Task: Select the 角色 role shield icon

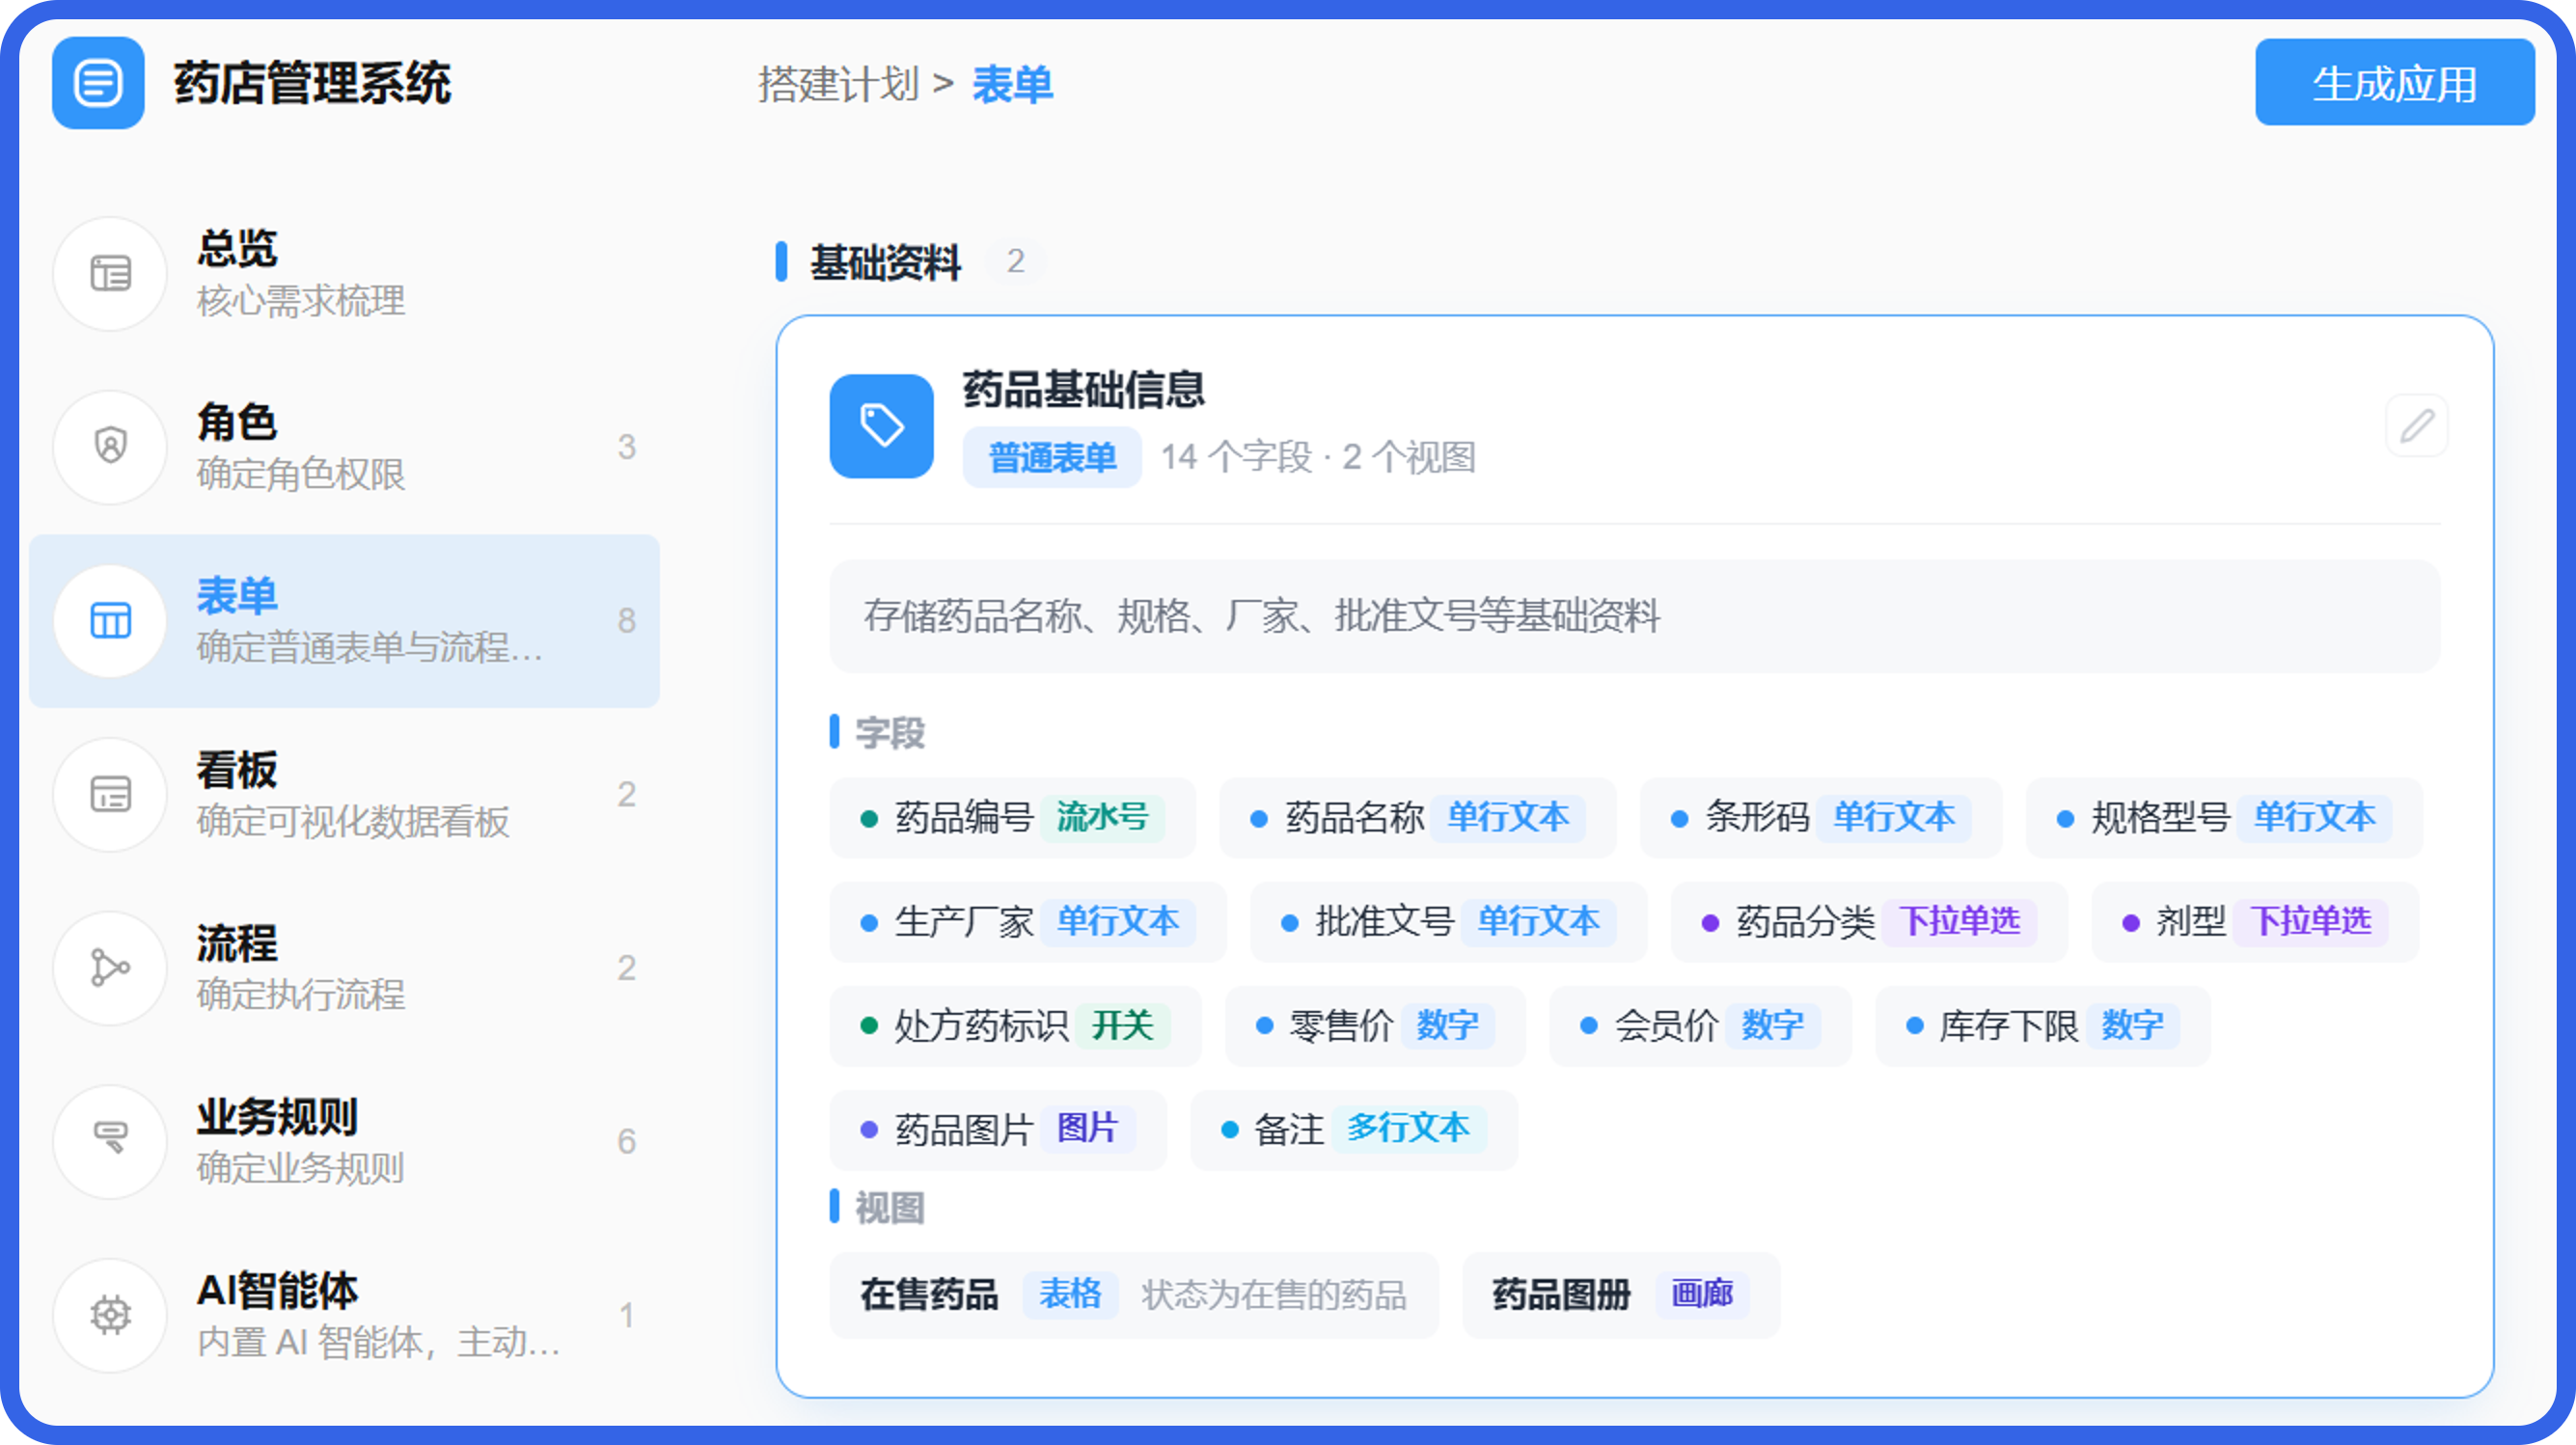Action: tap(110, 446)
